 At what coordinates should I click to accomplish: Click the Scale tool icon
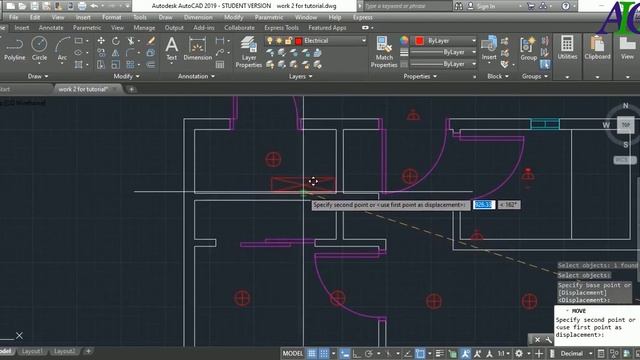point(116,64)
